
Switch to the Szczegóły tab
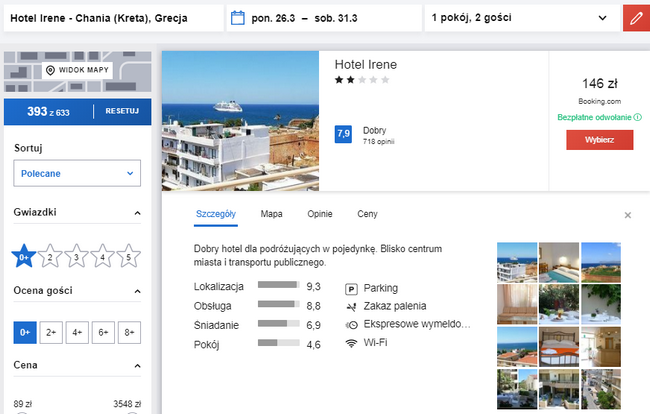[216, 214]
